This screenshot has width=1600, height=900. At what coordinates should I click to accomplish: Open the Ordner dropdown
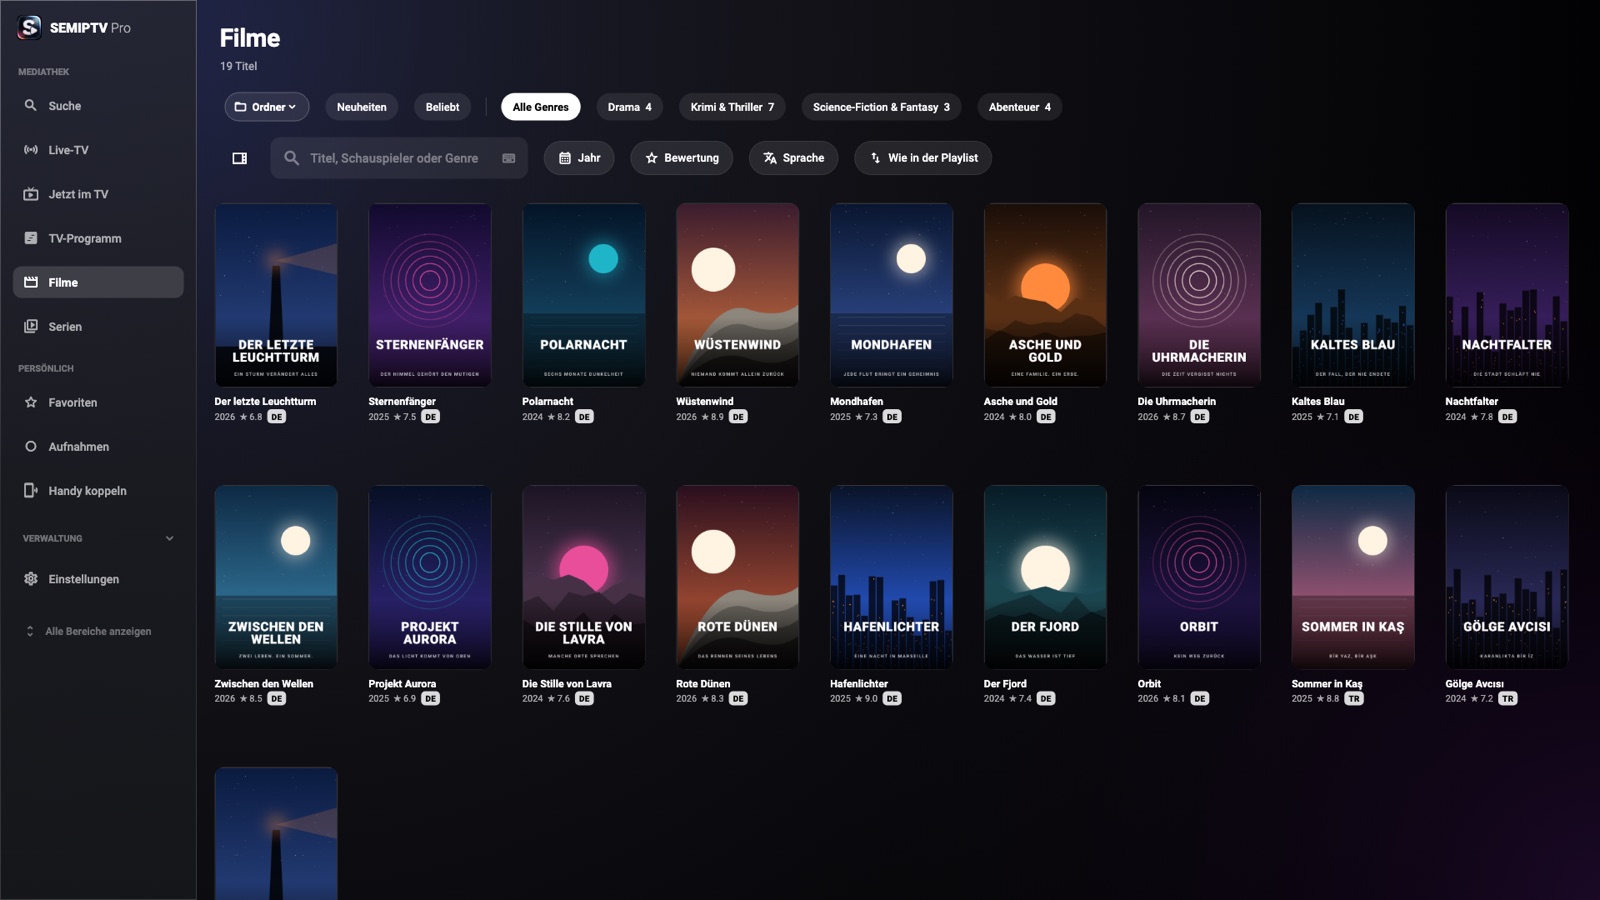(x=266, y=107)
